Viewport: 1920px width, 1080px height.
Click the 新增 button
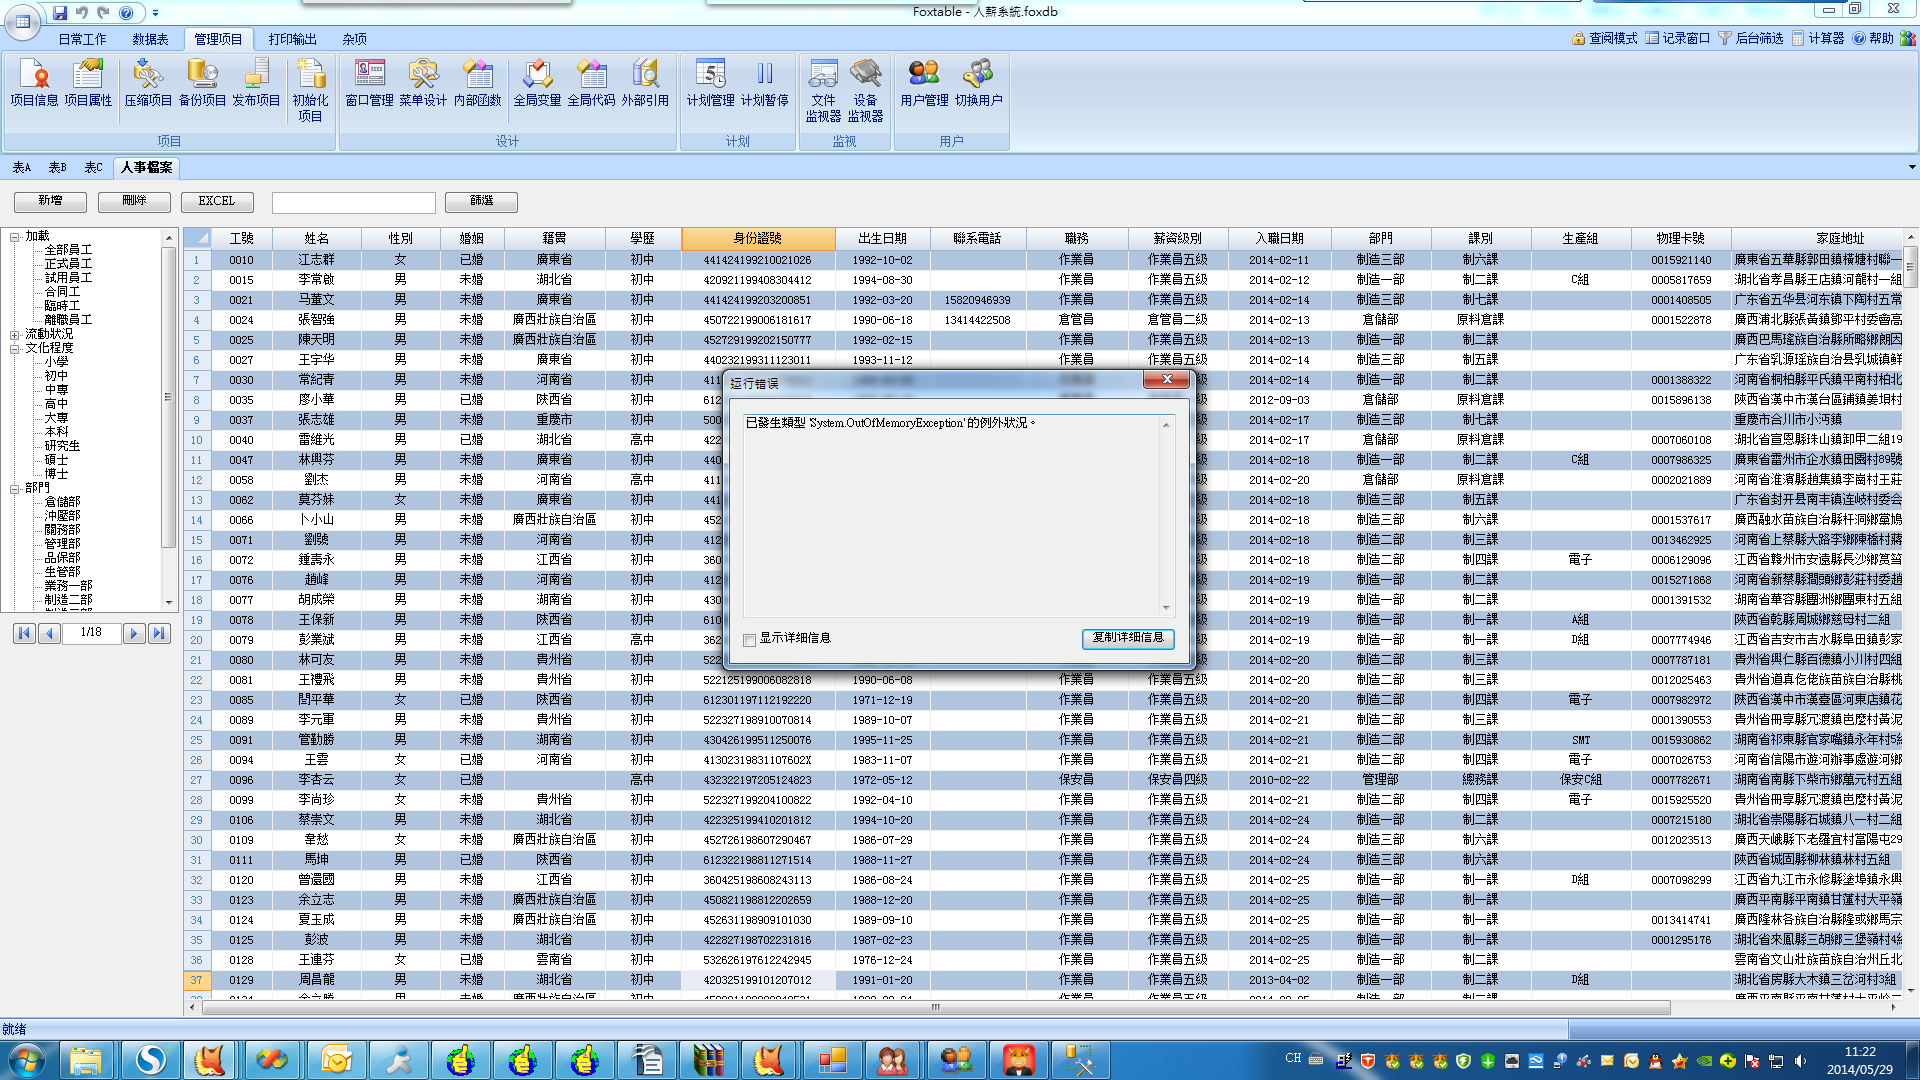coord(50,201)
